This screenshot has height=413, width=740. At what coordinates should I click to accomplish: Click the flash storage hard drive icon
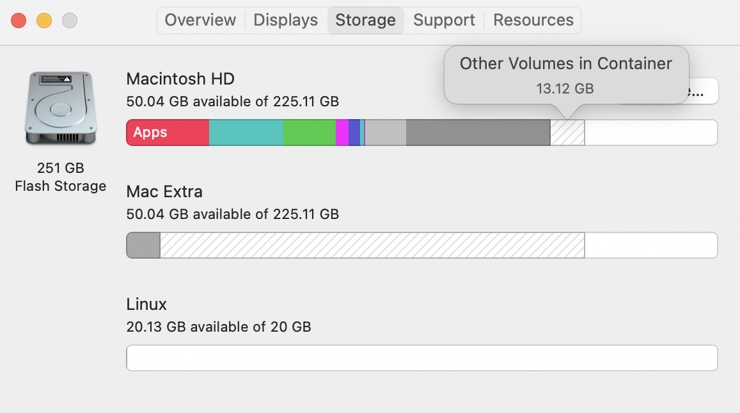(60, 108)
